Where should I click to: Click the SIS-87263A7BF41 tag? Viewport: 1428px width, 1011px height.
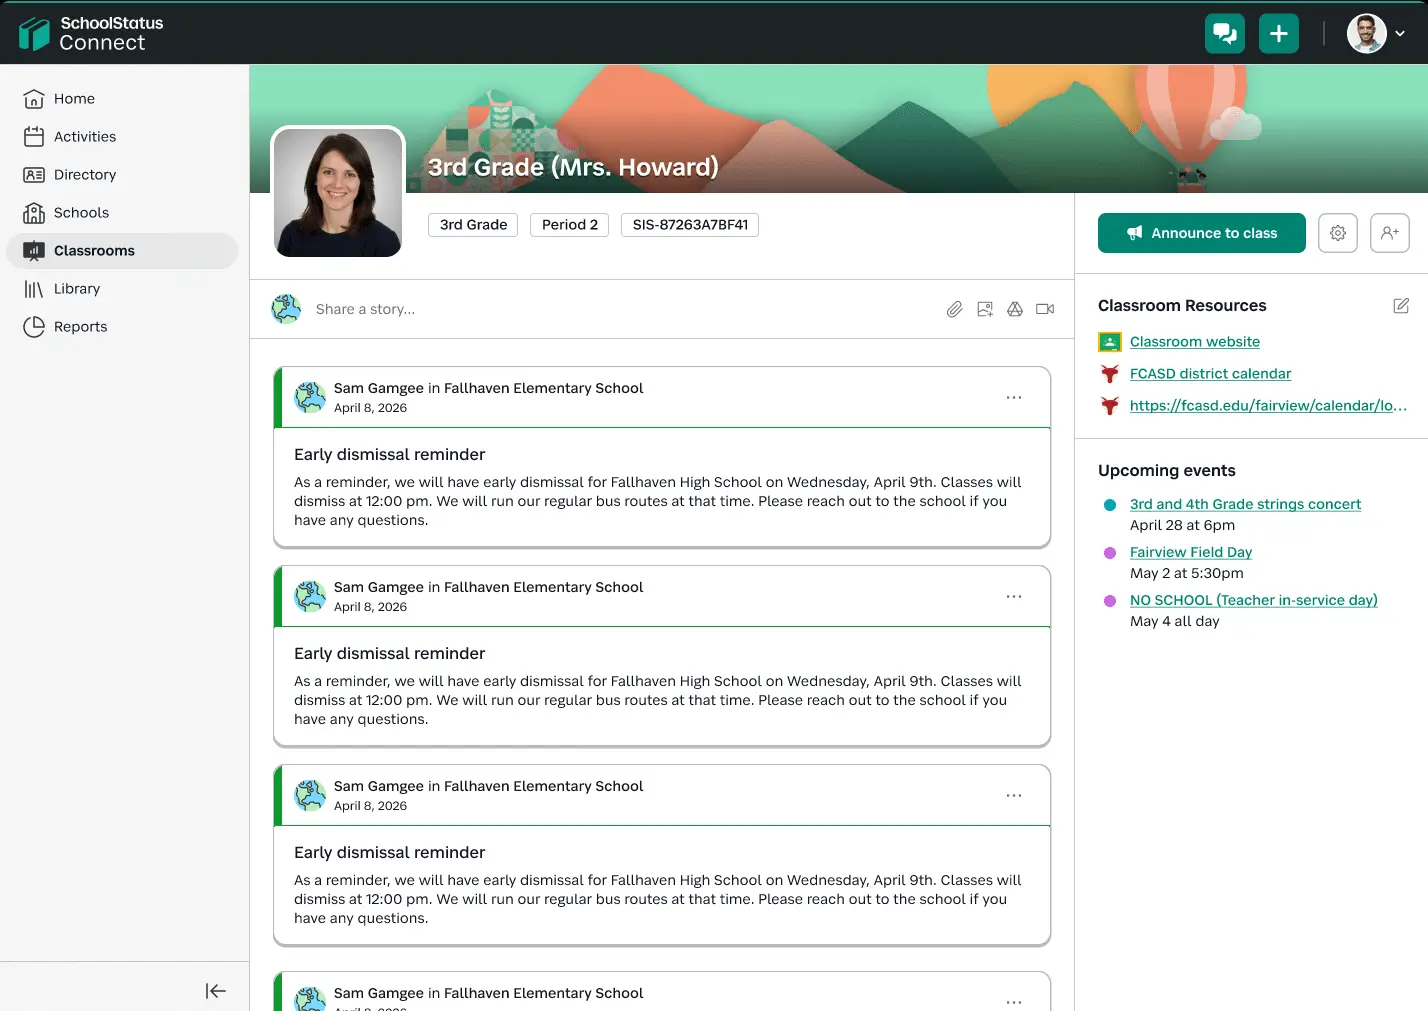point(690,225)
